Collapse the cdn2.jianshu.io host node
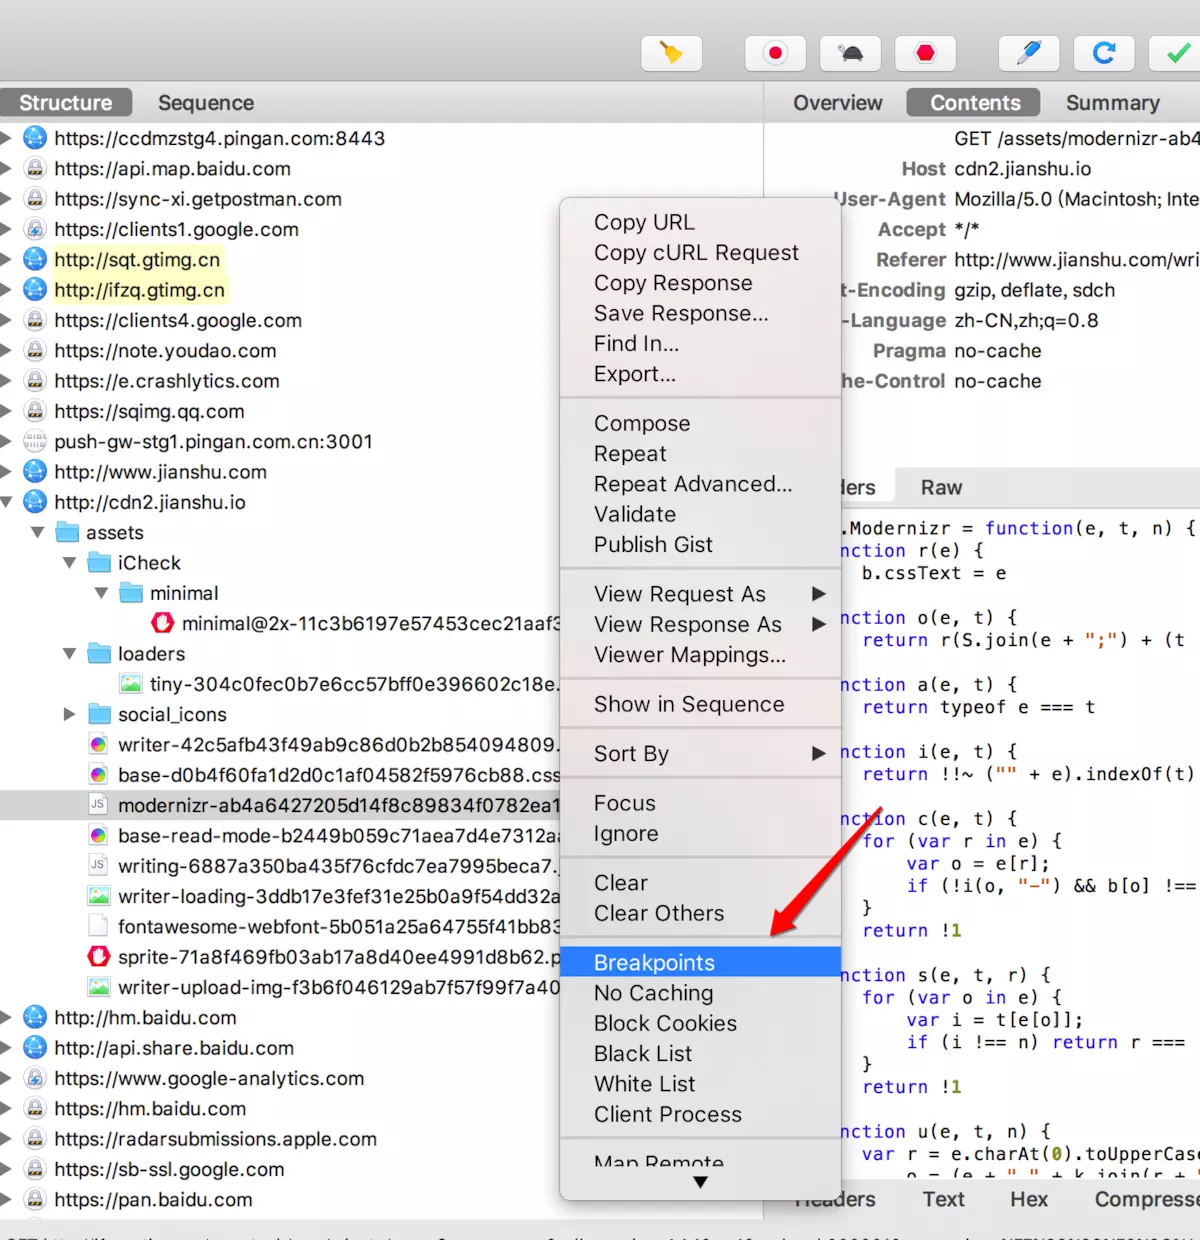This screenshot has height=1240, width=1200. click(x=6, y=502)
